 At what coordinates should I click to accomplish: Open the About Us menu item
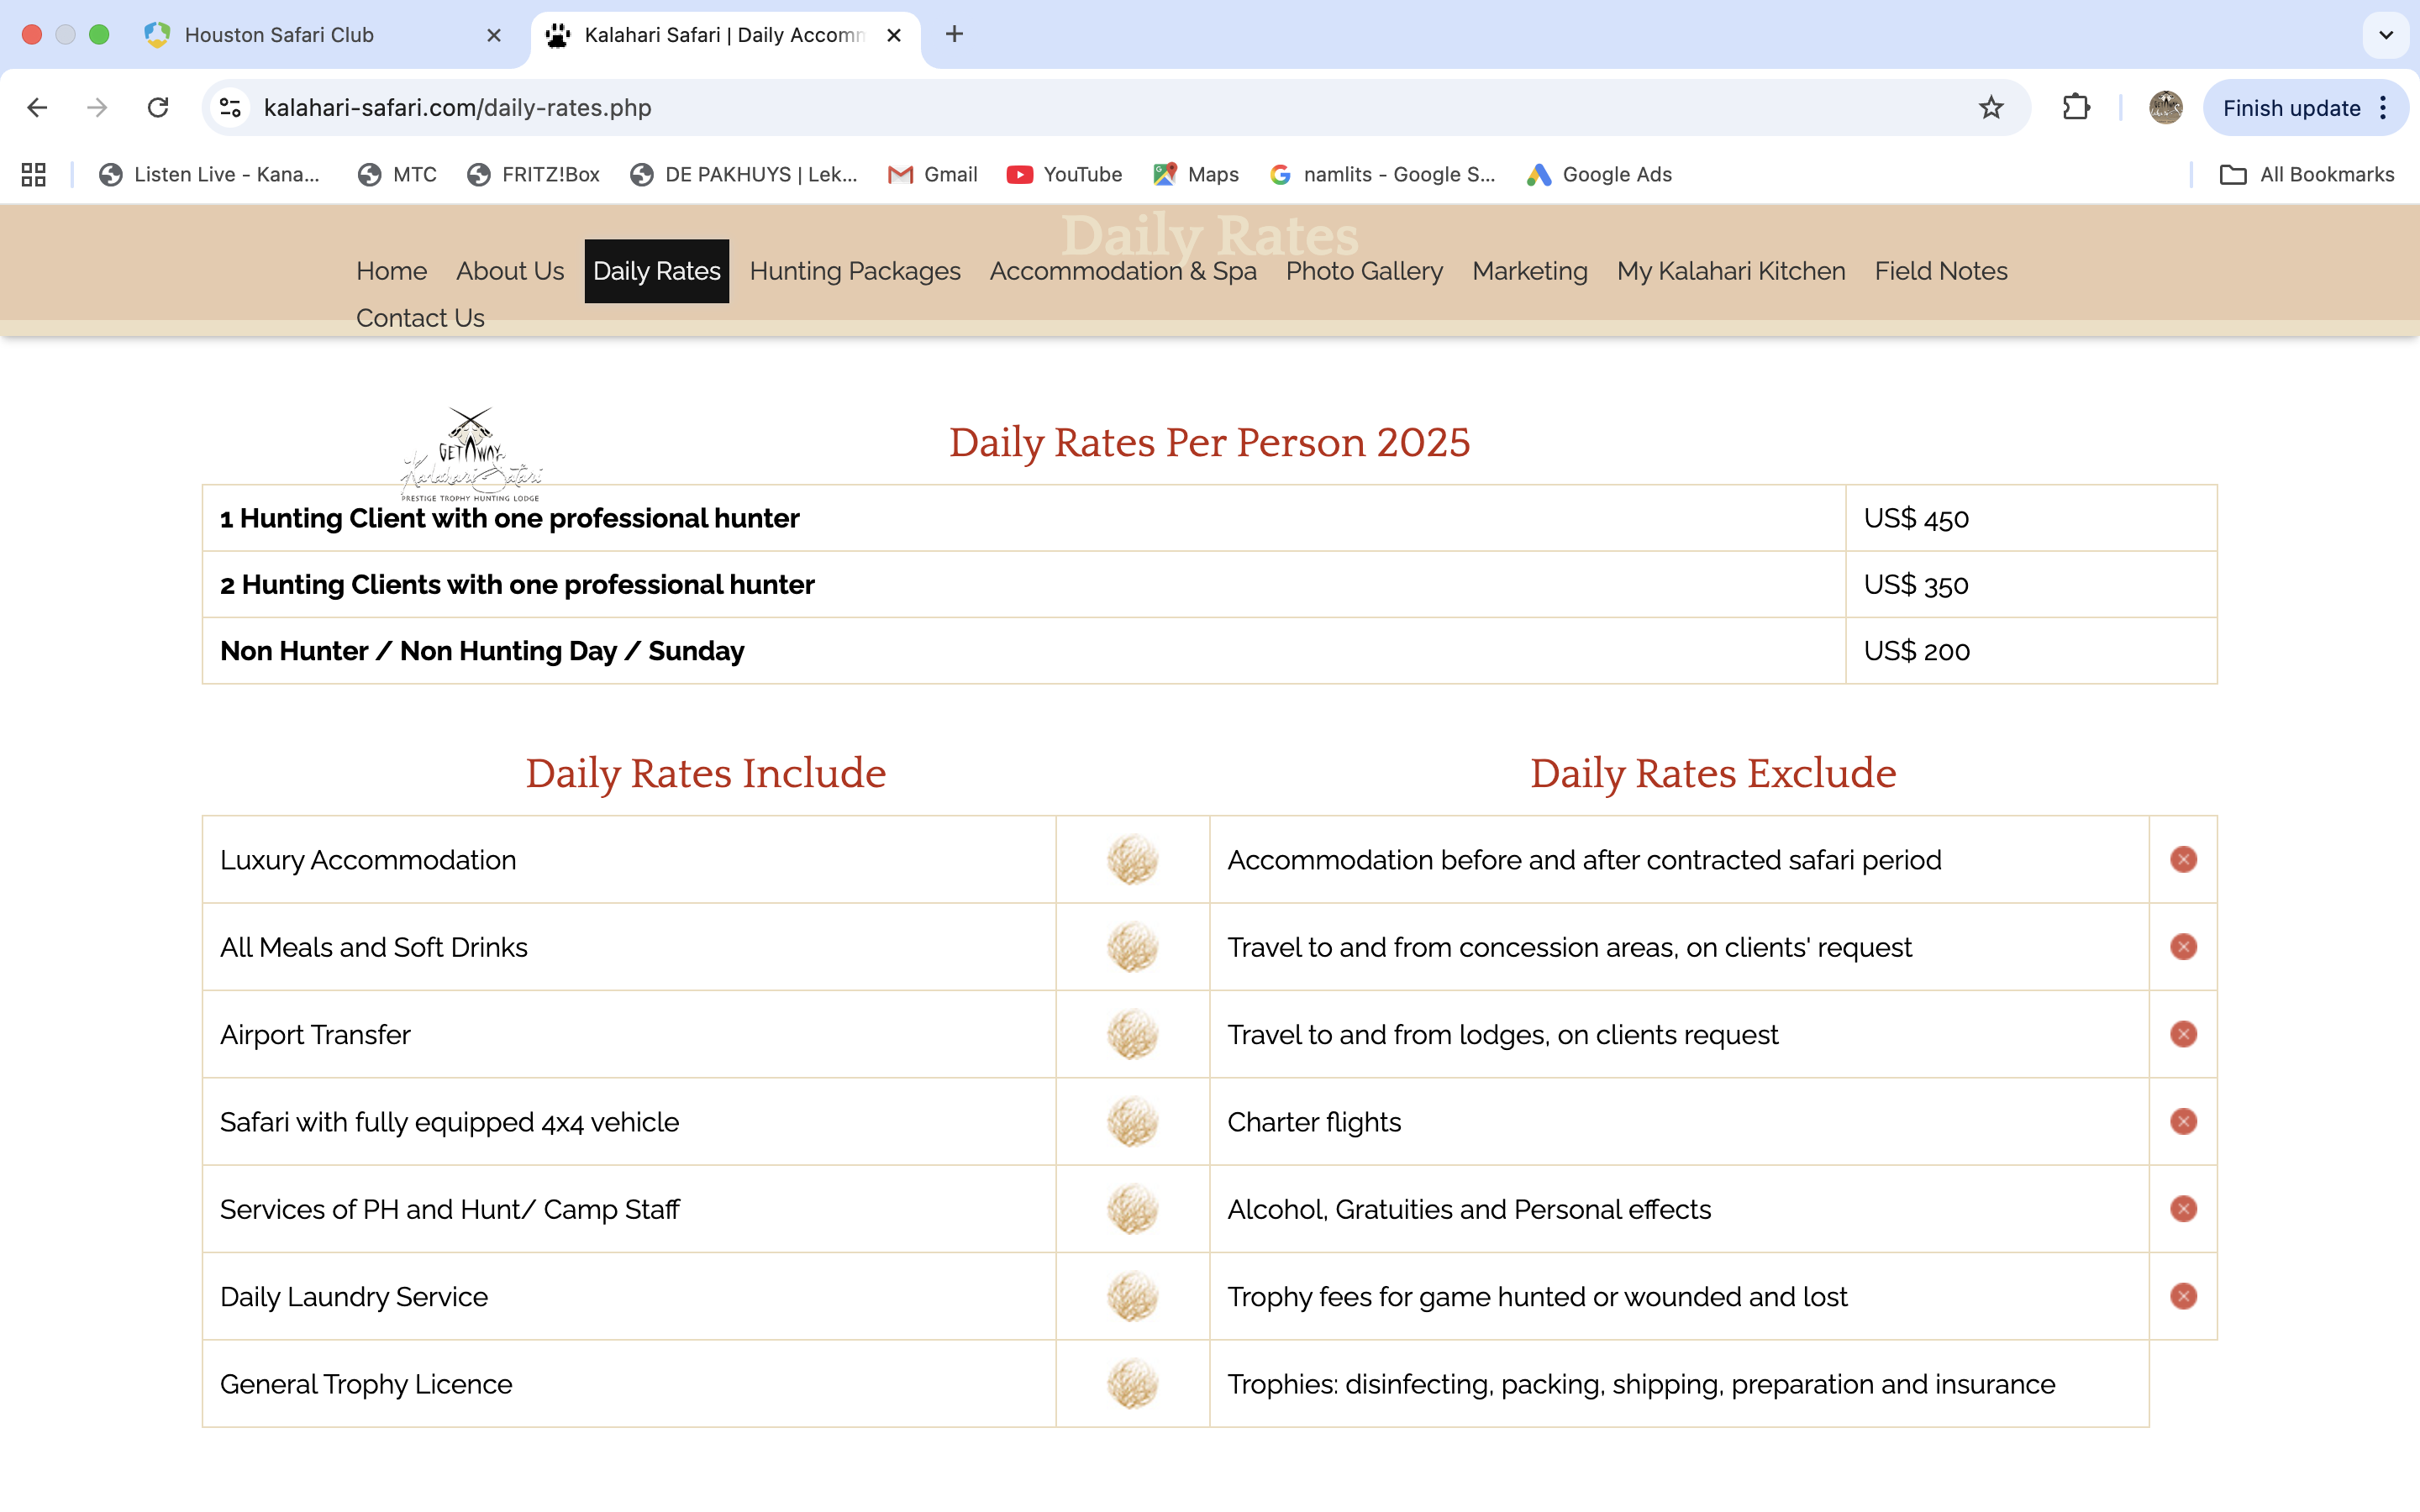coord(510,271)
